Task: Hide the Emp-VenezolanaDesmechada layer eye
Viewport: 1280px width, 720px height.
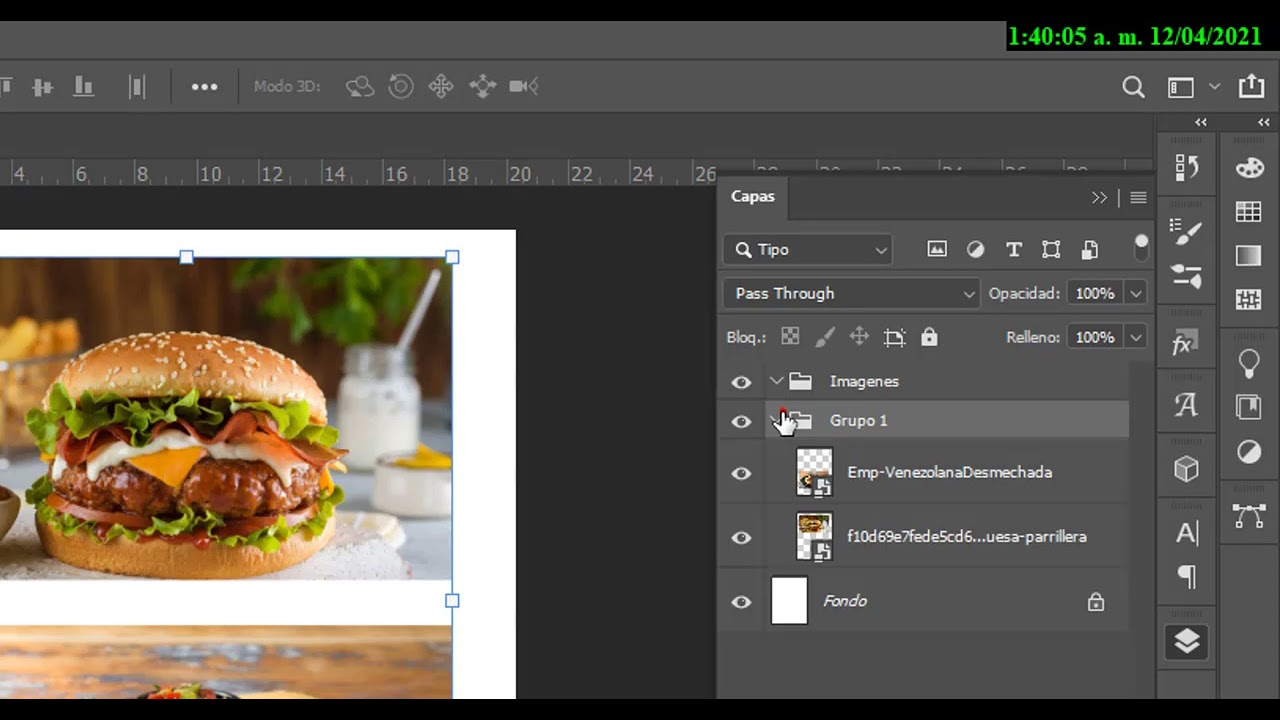Action: pos(741,473)
